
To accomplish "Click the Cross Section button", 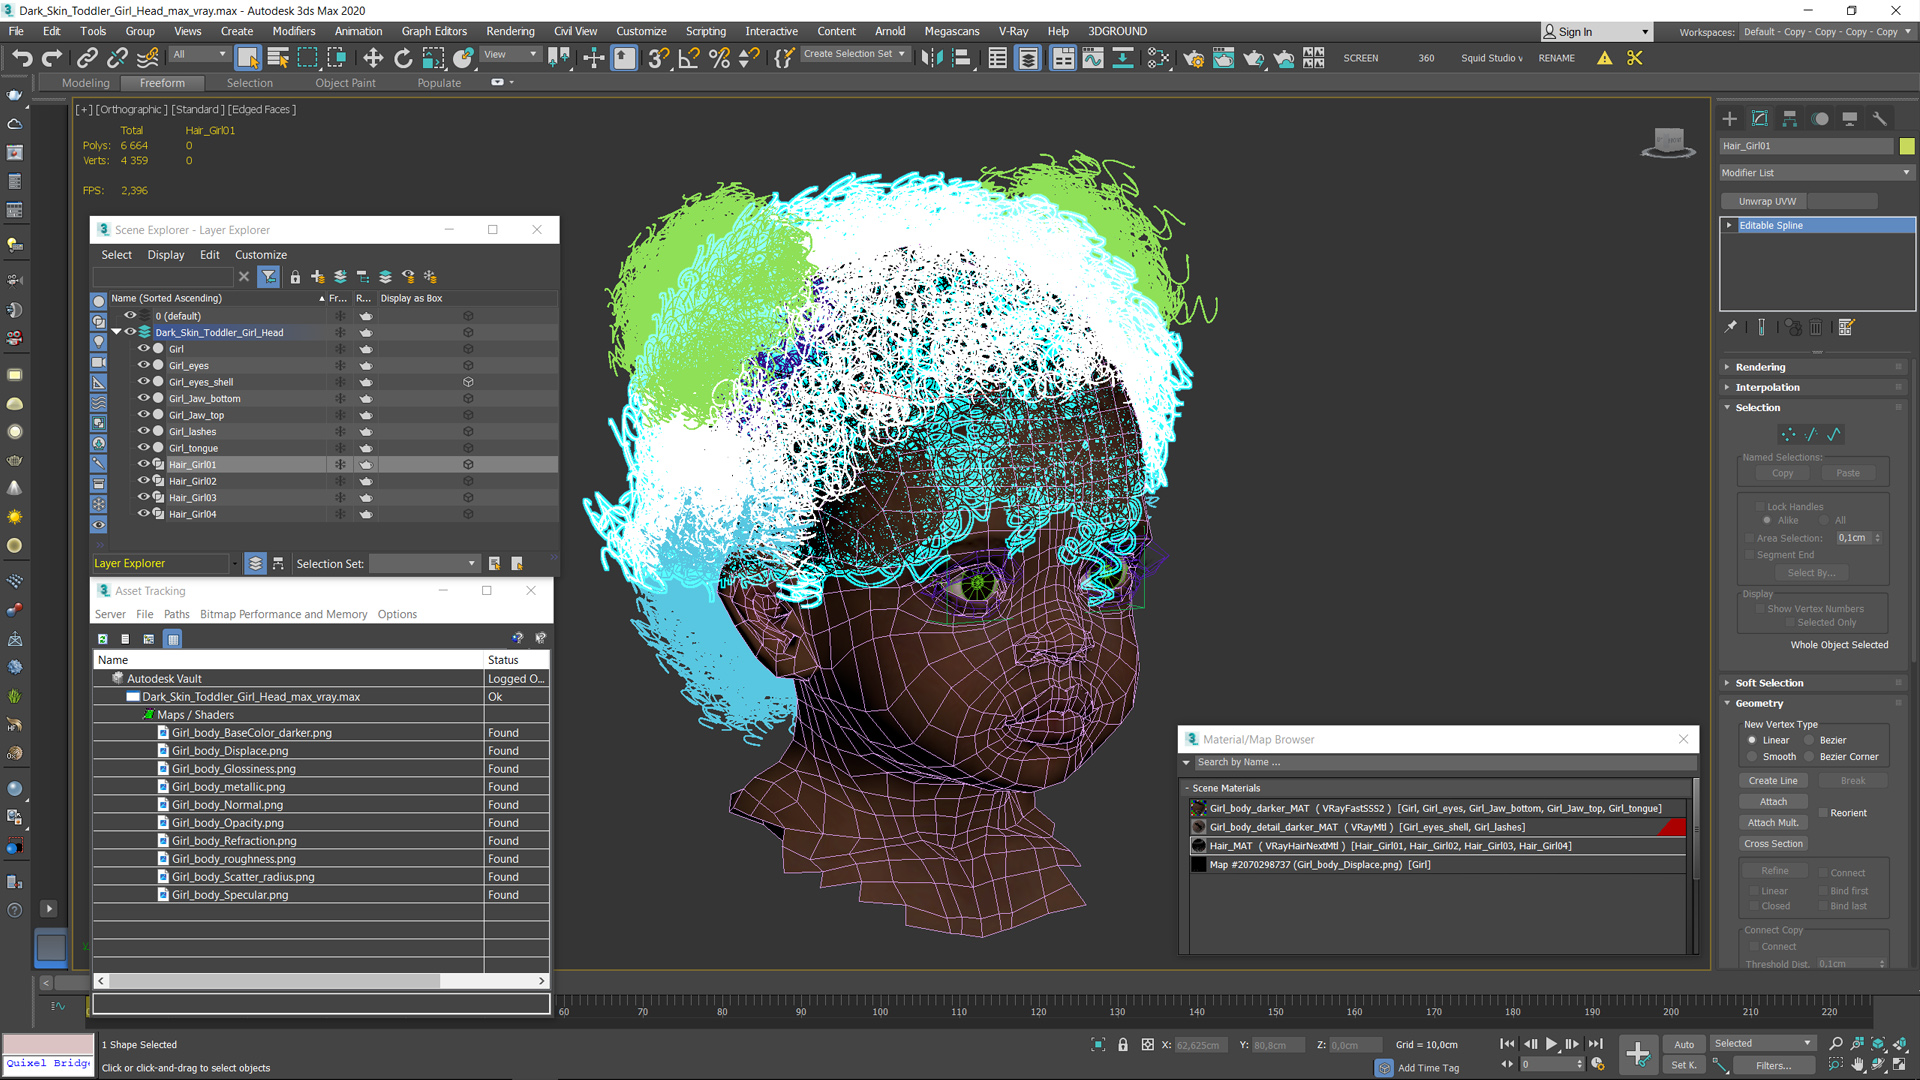I will [1773, 844].
